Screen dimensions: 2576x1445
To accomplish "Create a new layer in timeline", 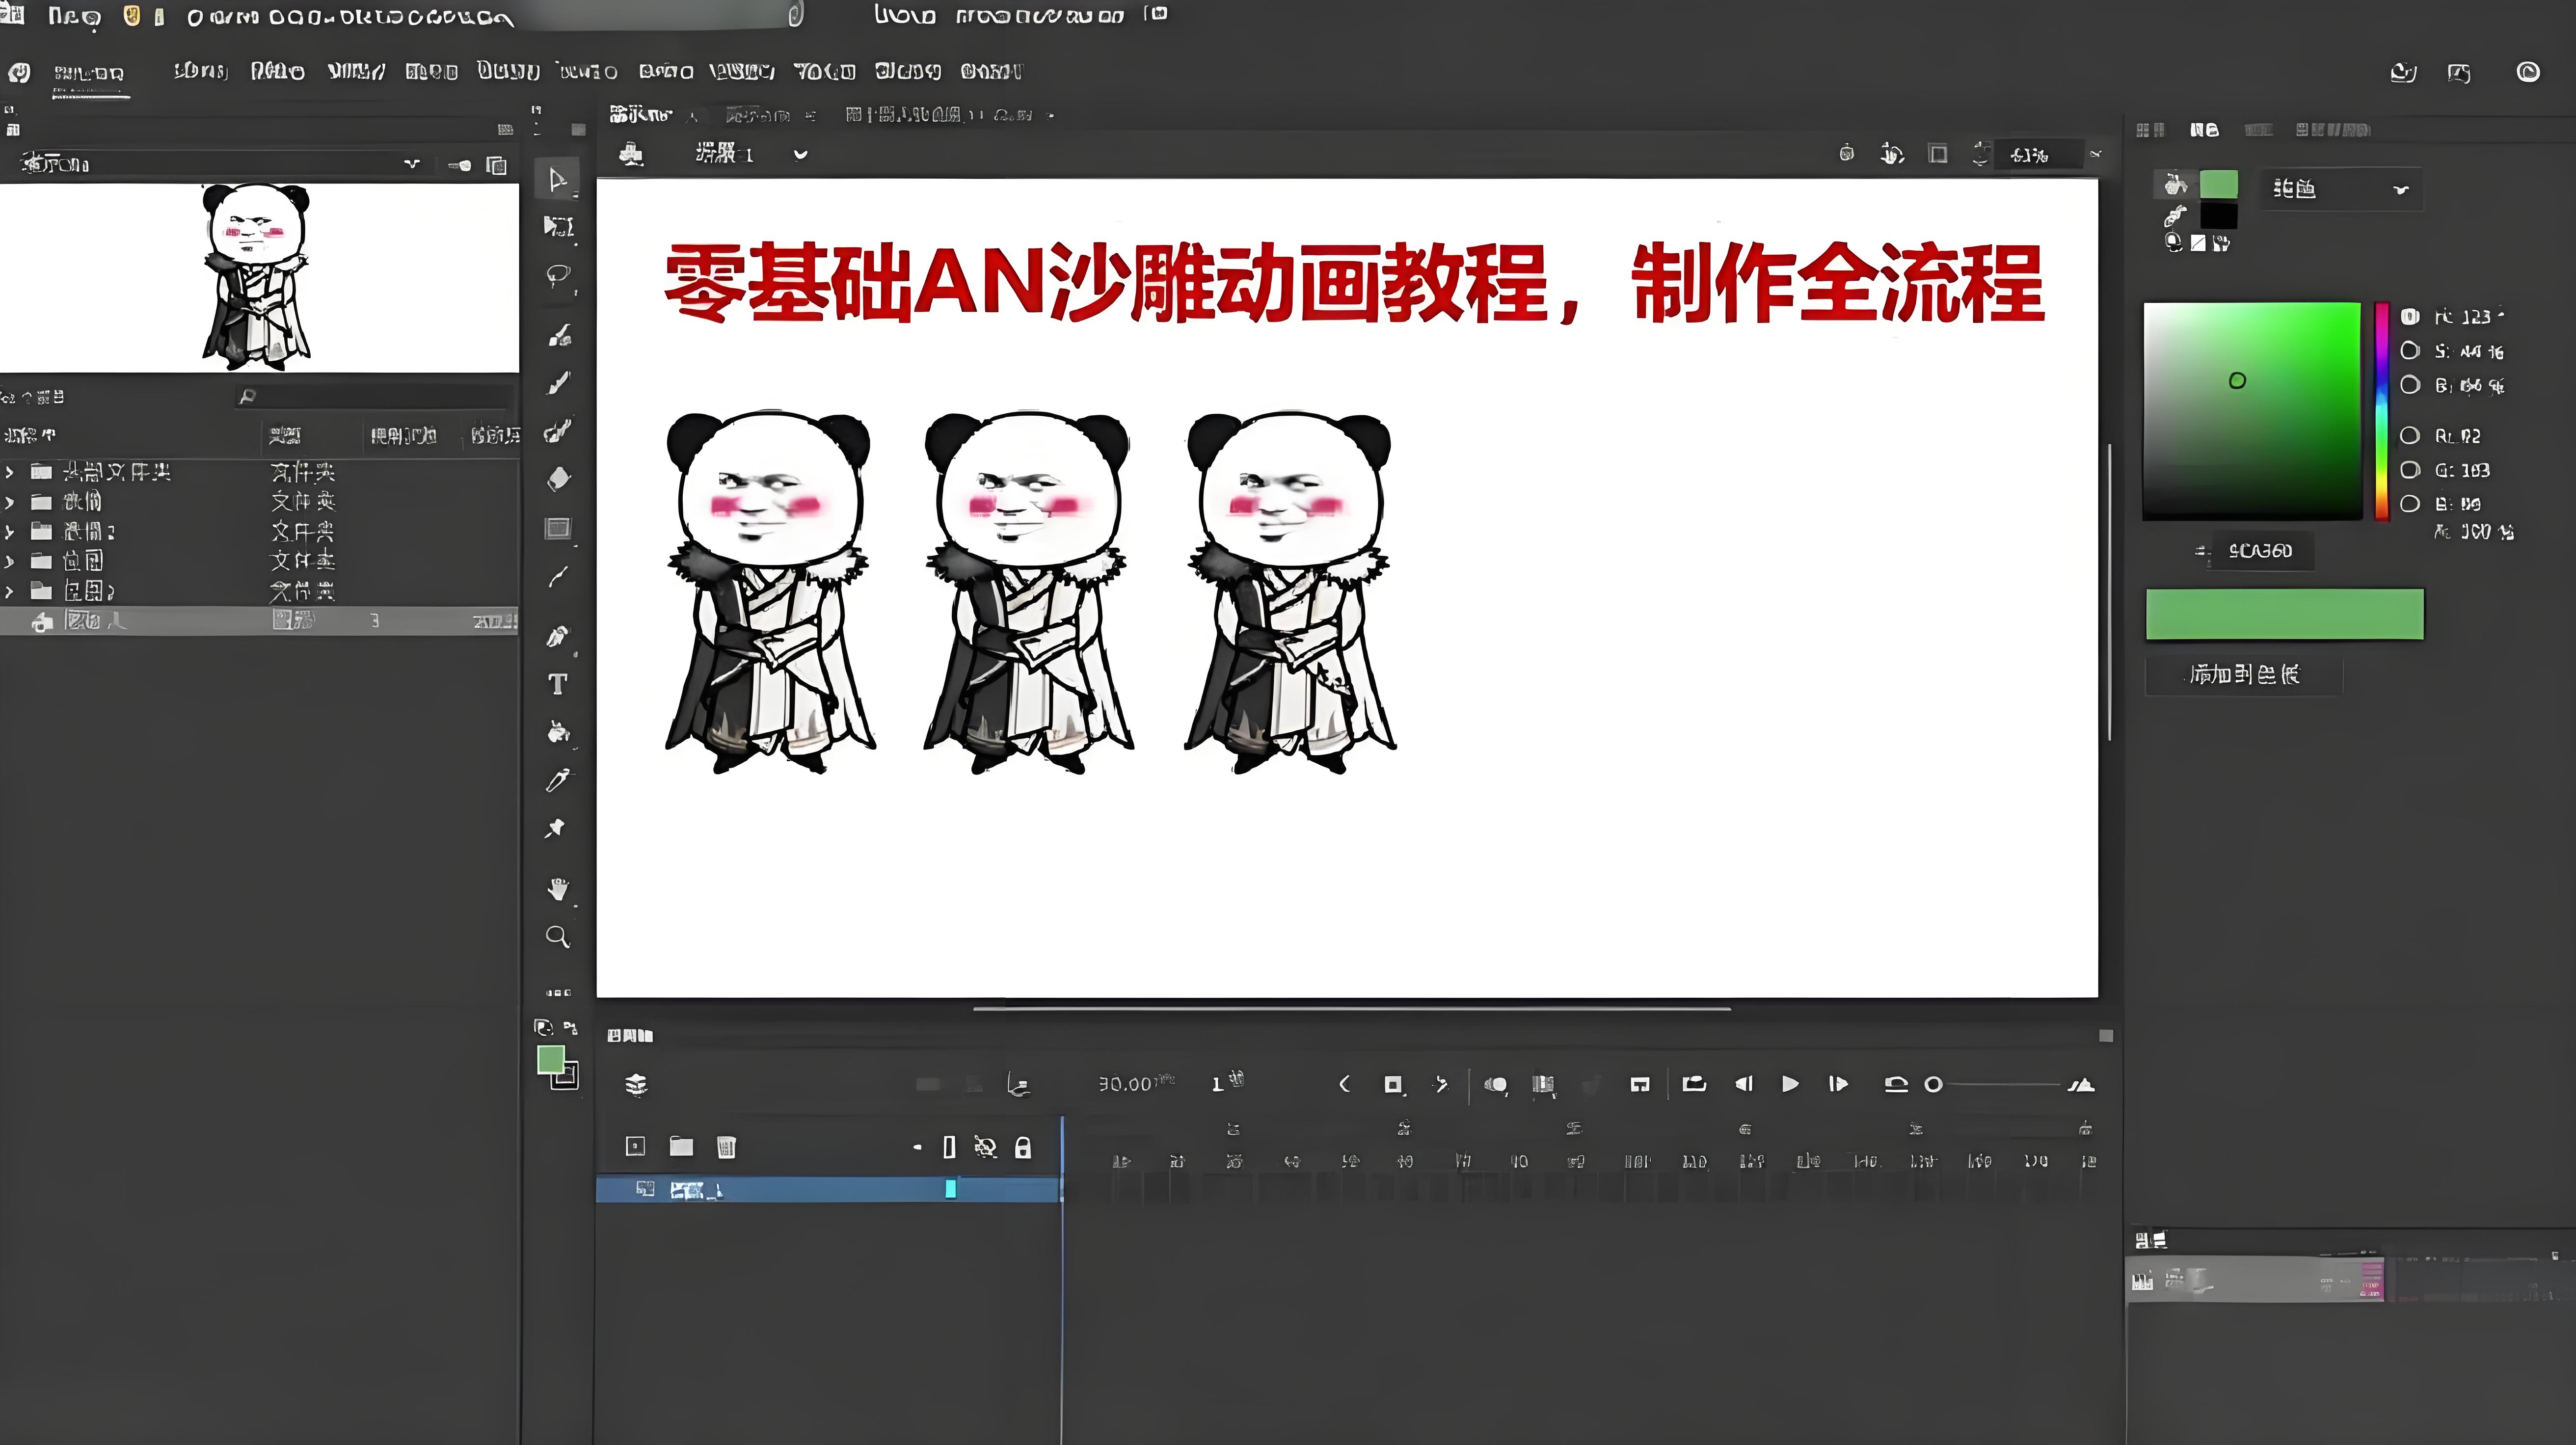I will (635, 1146).
